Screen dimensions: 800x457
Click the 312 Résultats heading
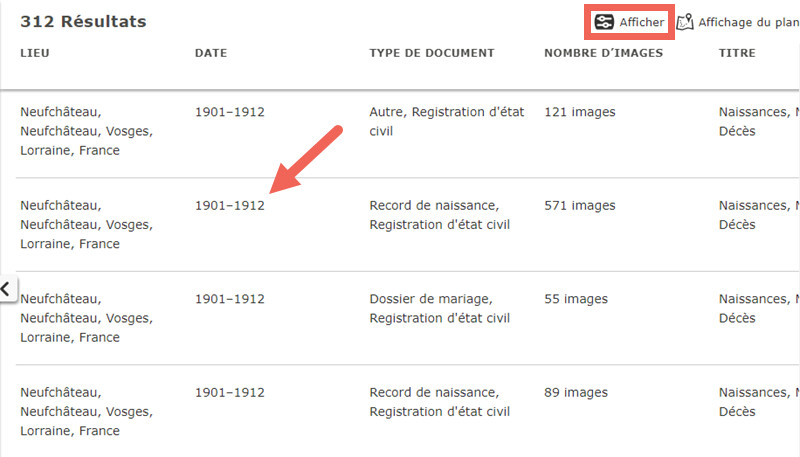pos(83,21)
